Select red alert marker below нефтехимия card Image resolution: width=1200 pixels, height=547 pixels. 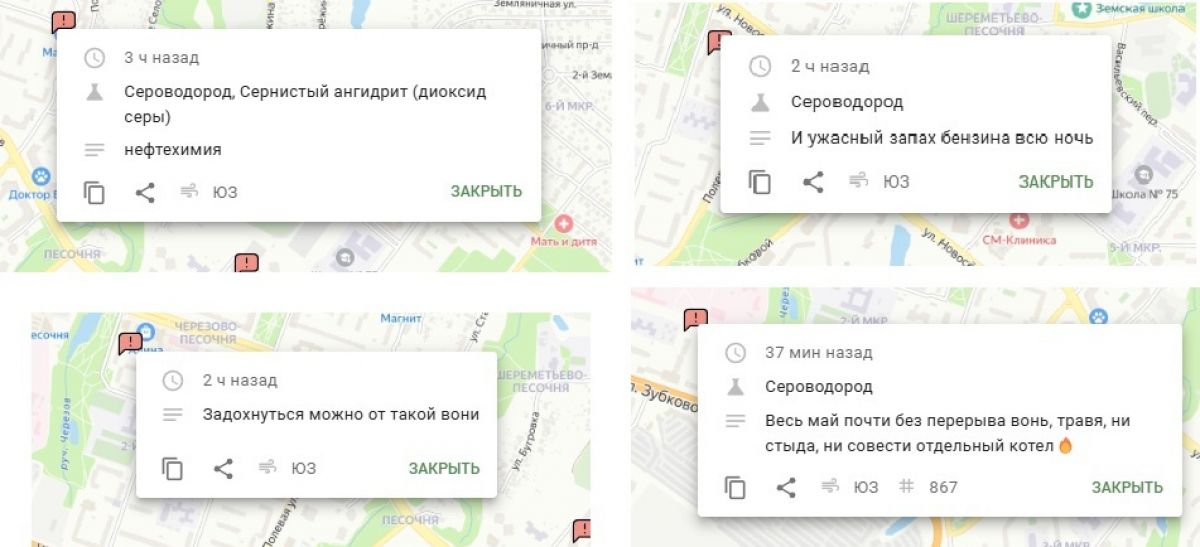pyautogui.click(x=246, y=264)
